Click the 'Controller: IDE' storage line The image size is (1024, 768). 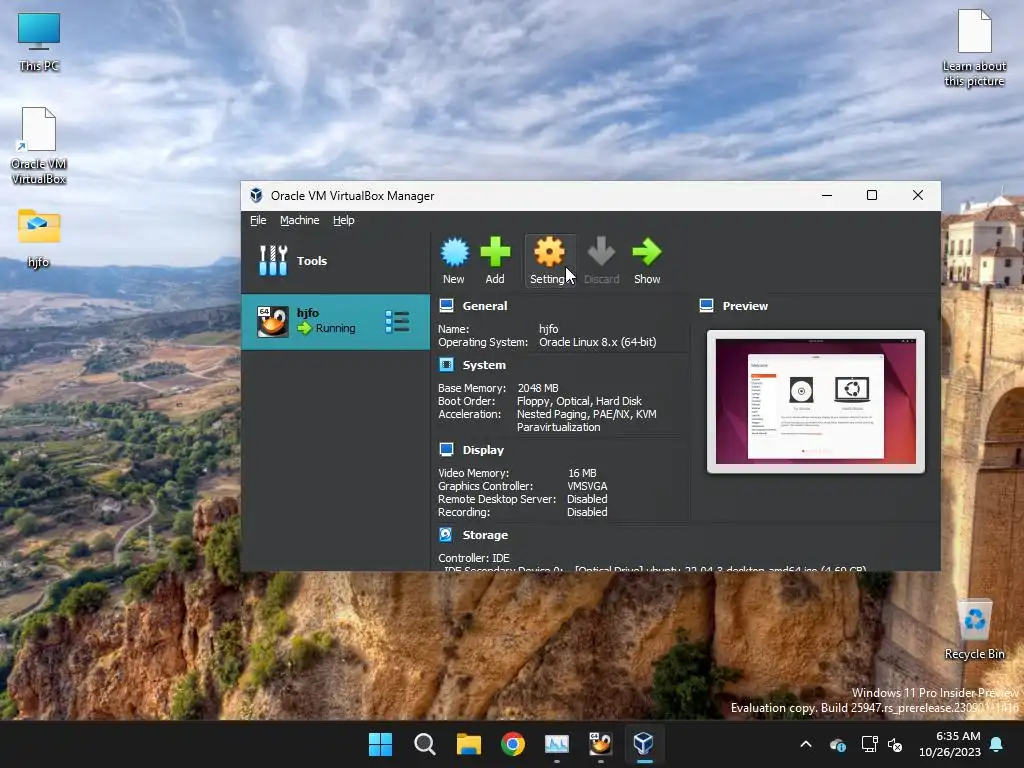(x=473, y=558)
